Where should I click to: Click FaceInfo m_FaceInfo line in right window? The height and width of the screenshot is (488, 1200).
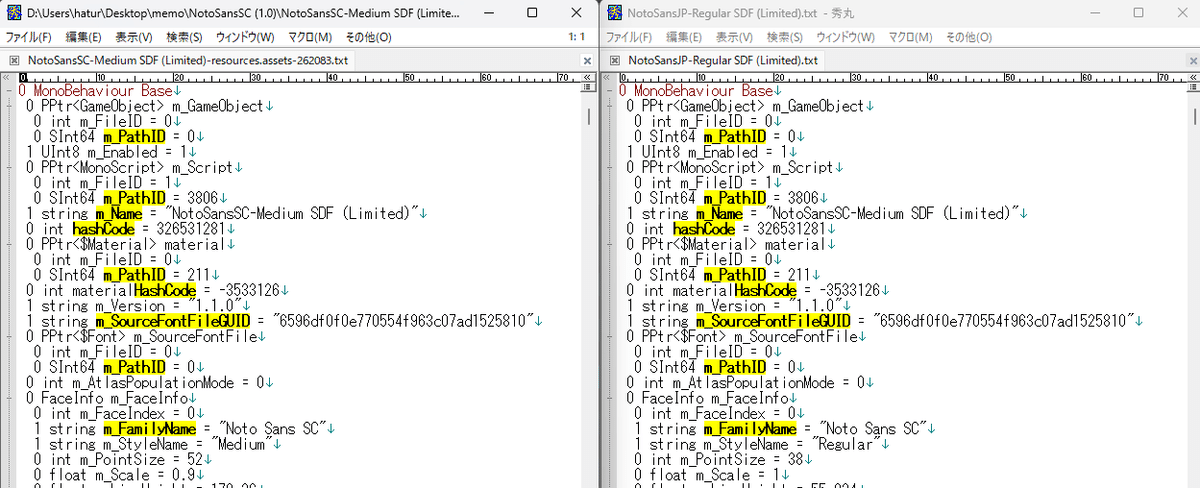click(x=710, y=396)
